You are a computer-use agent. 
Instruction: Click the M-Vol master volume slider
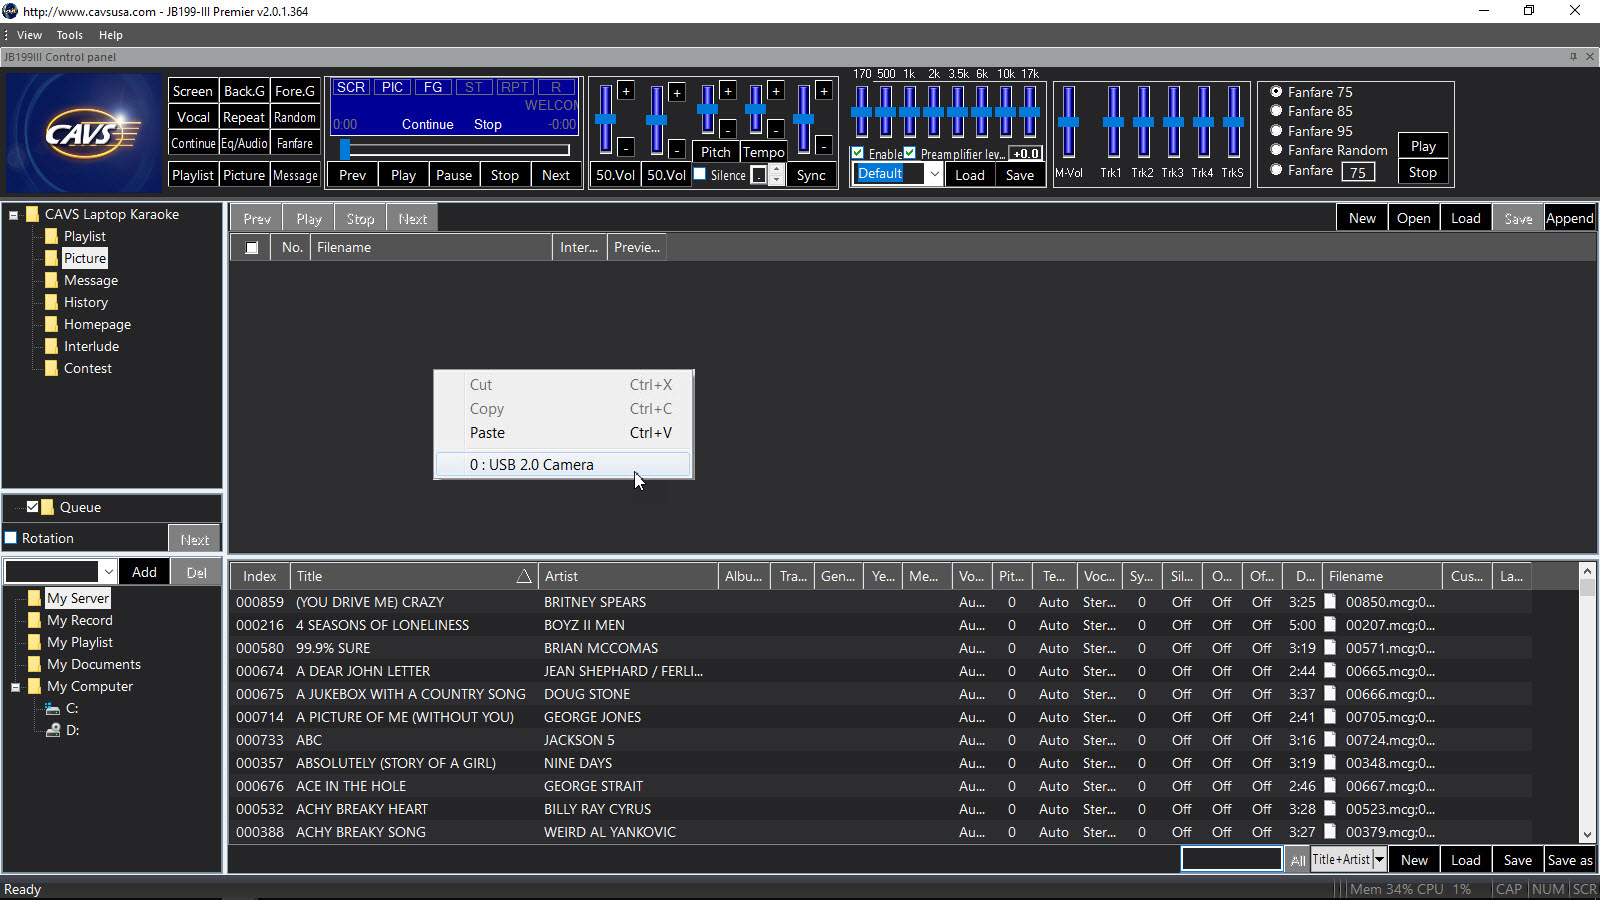coord(1069,122)
